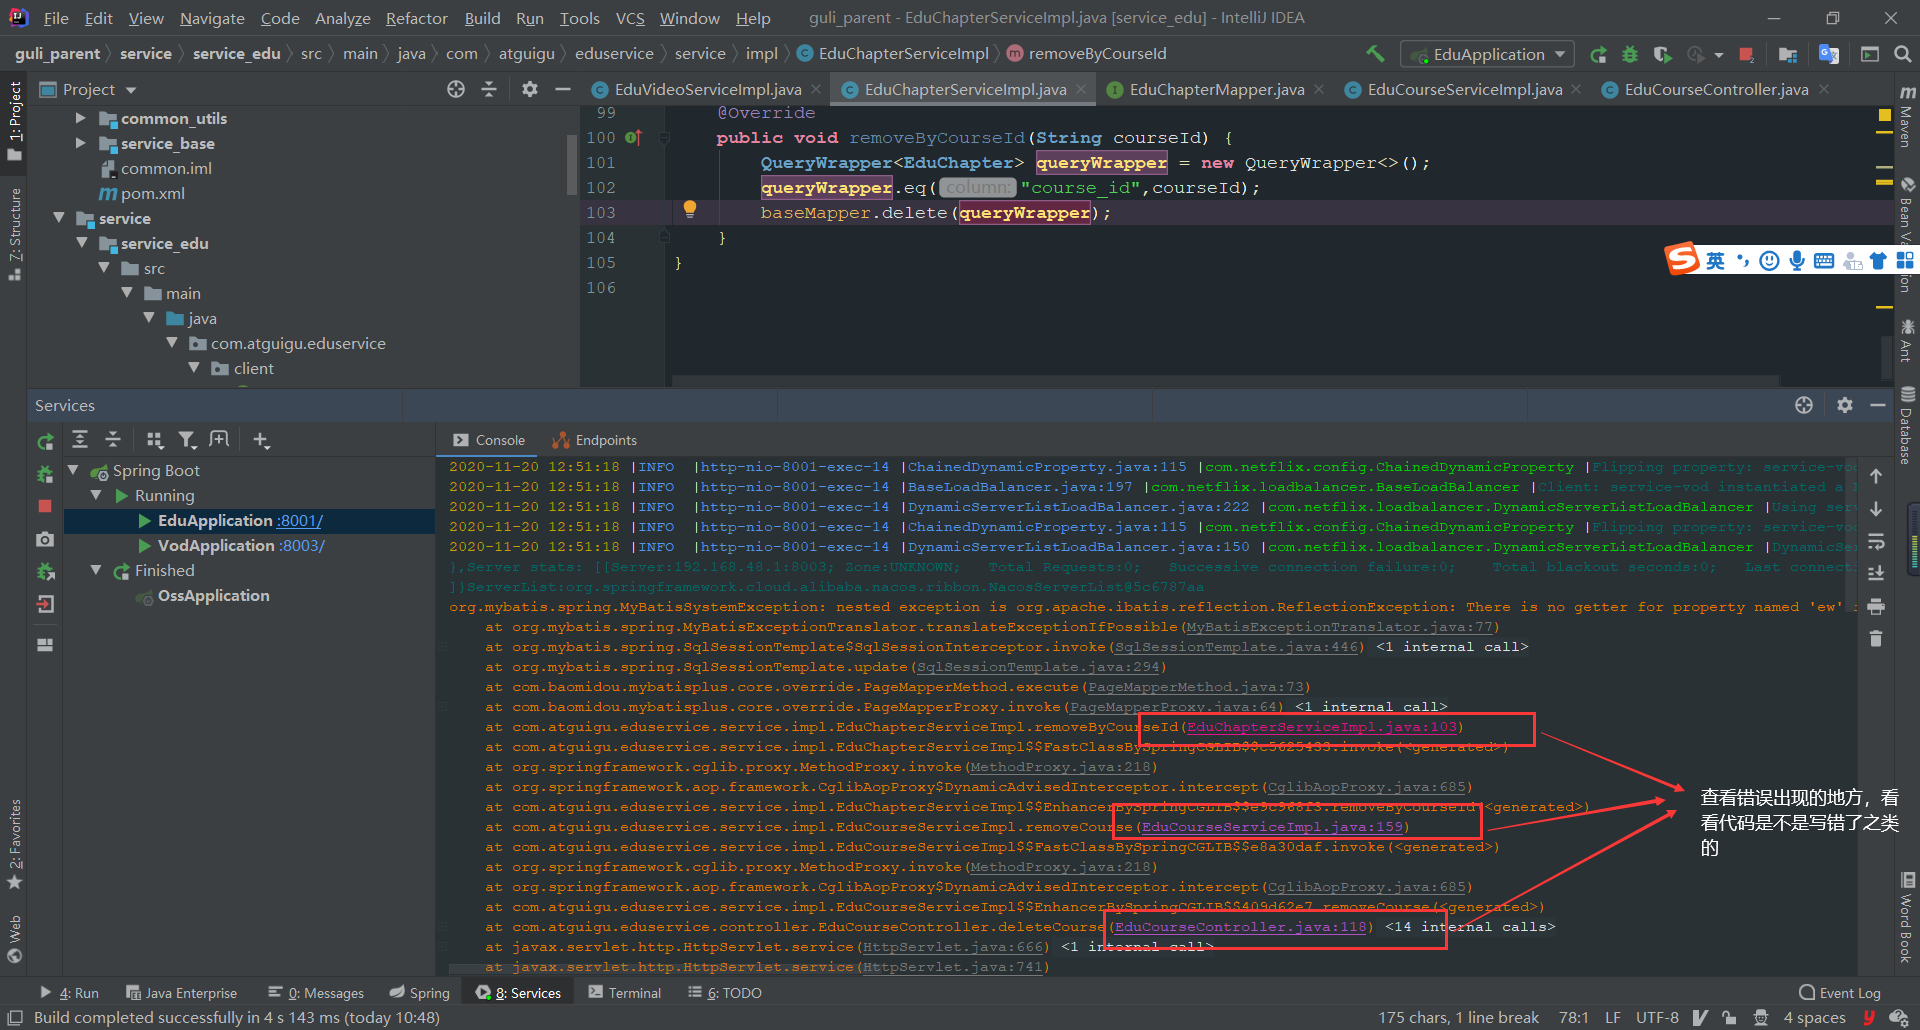Select OssApplication in Services tree
Screen dimensions: 1920x1030
(x=213, y=595)
